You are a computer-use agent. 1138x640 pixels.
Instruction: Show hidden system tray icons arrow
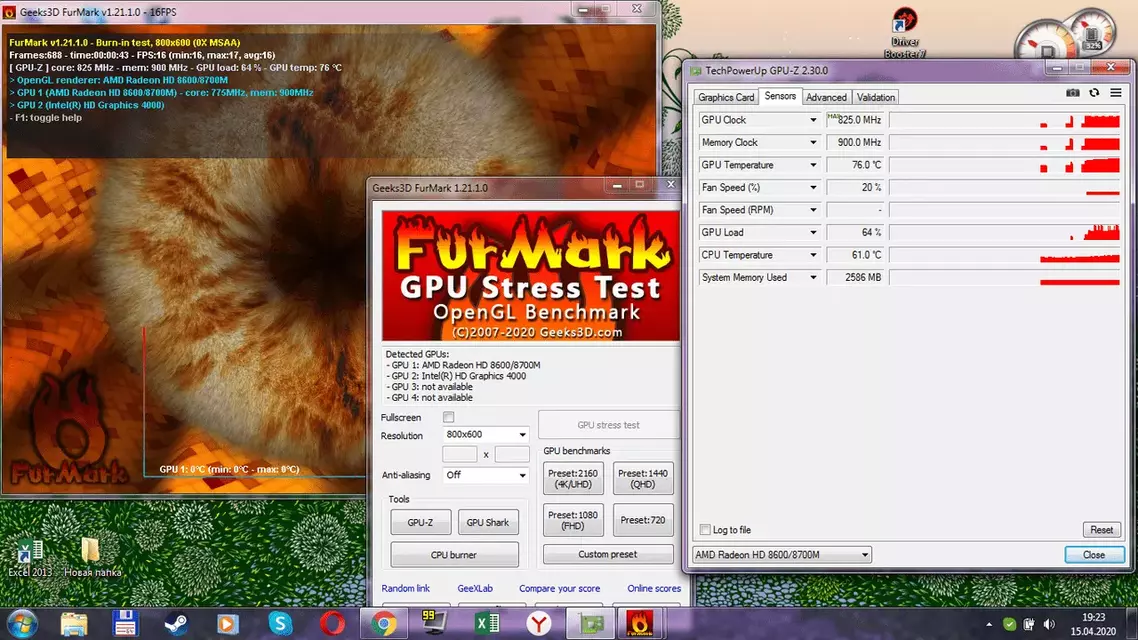click(988, 624)
